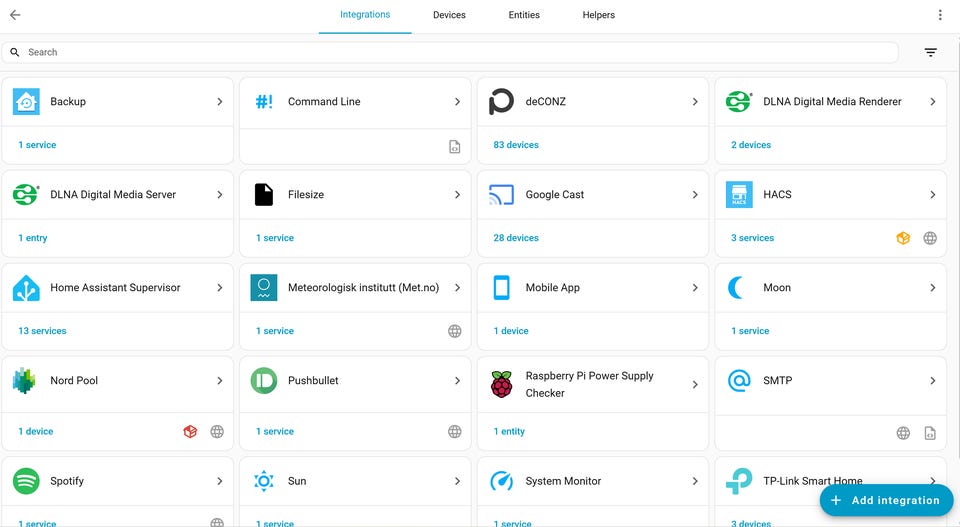The height and width of the screenshot is (527, 960).
Task: Open the 83 devices link for deCONZ
Action: pos(516,145)
